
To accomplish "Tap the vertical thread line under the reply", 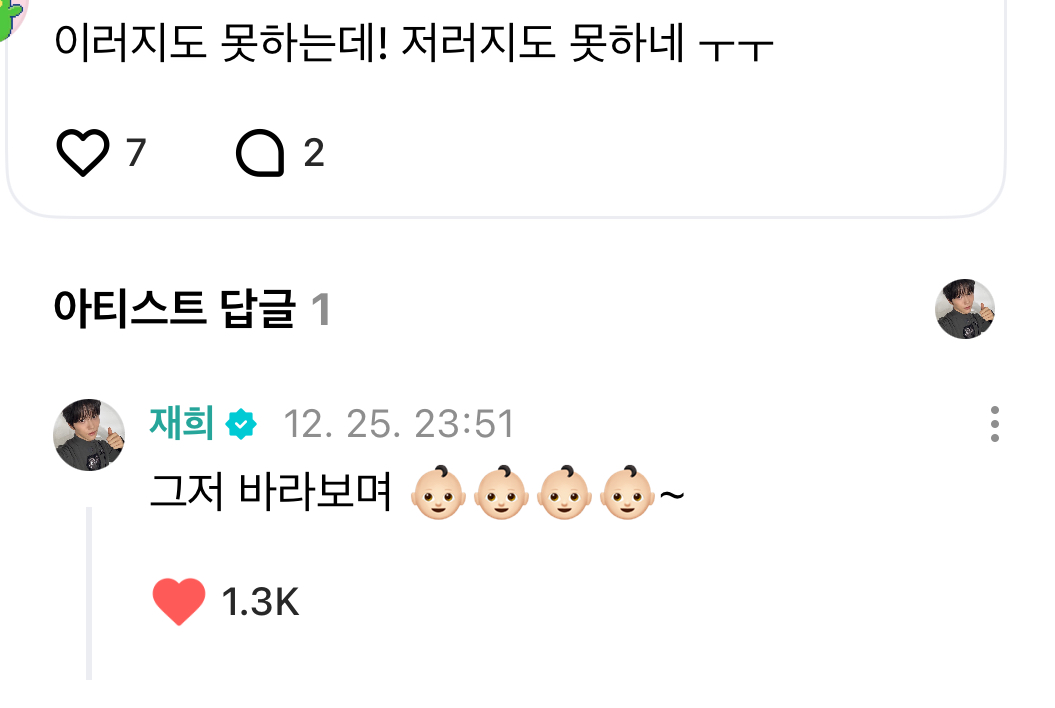I will [89, 594].
